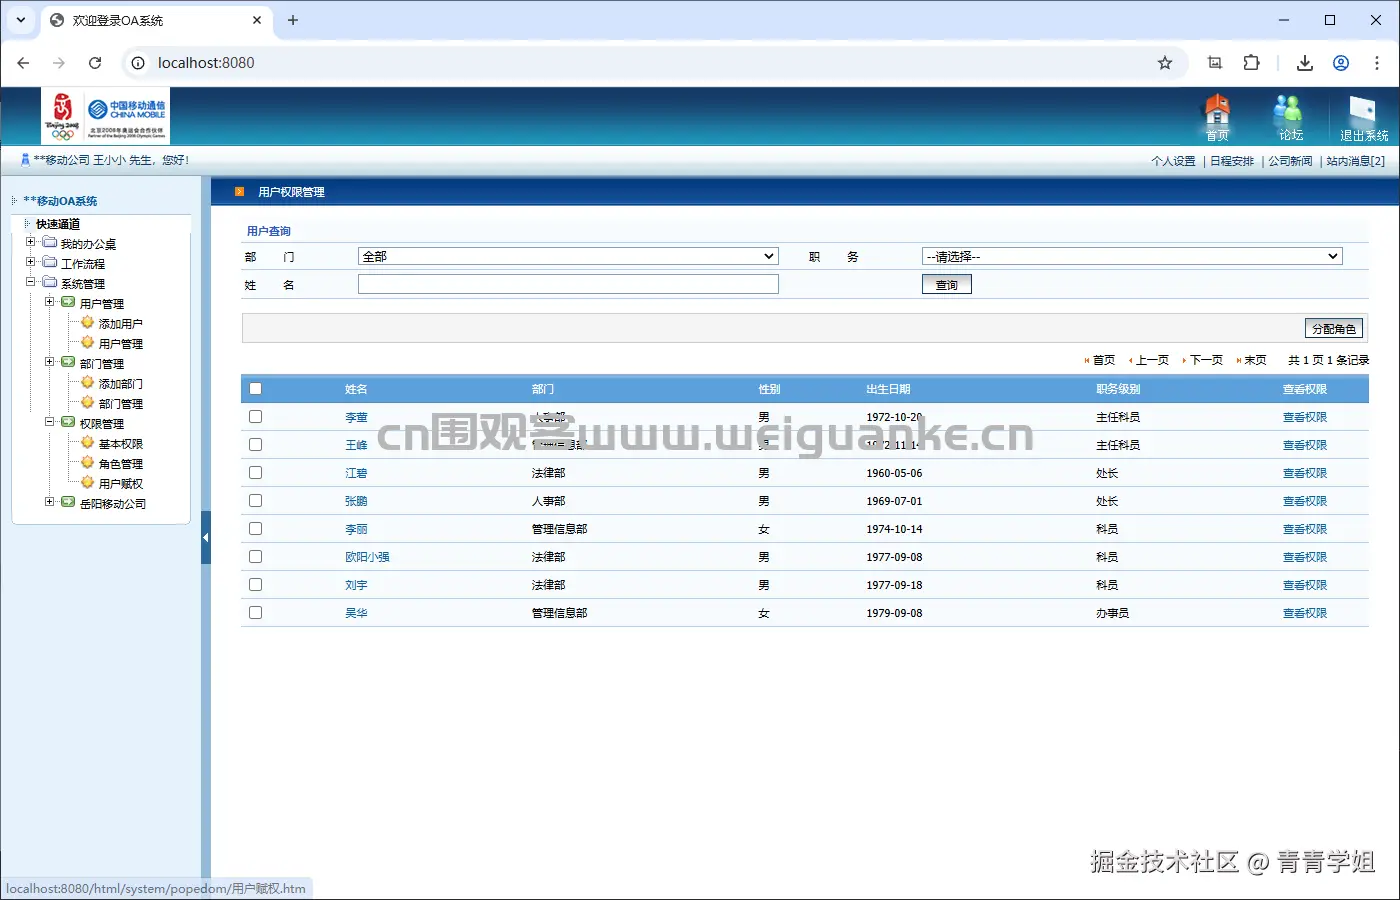1400x900 pixels.
Task: Check the box for user 张鹏
Action: [255, 501]
